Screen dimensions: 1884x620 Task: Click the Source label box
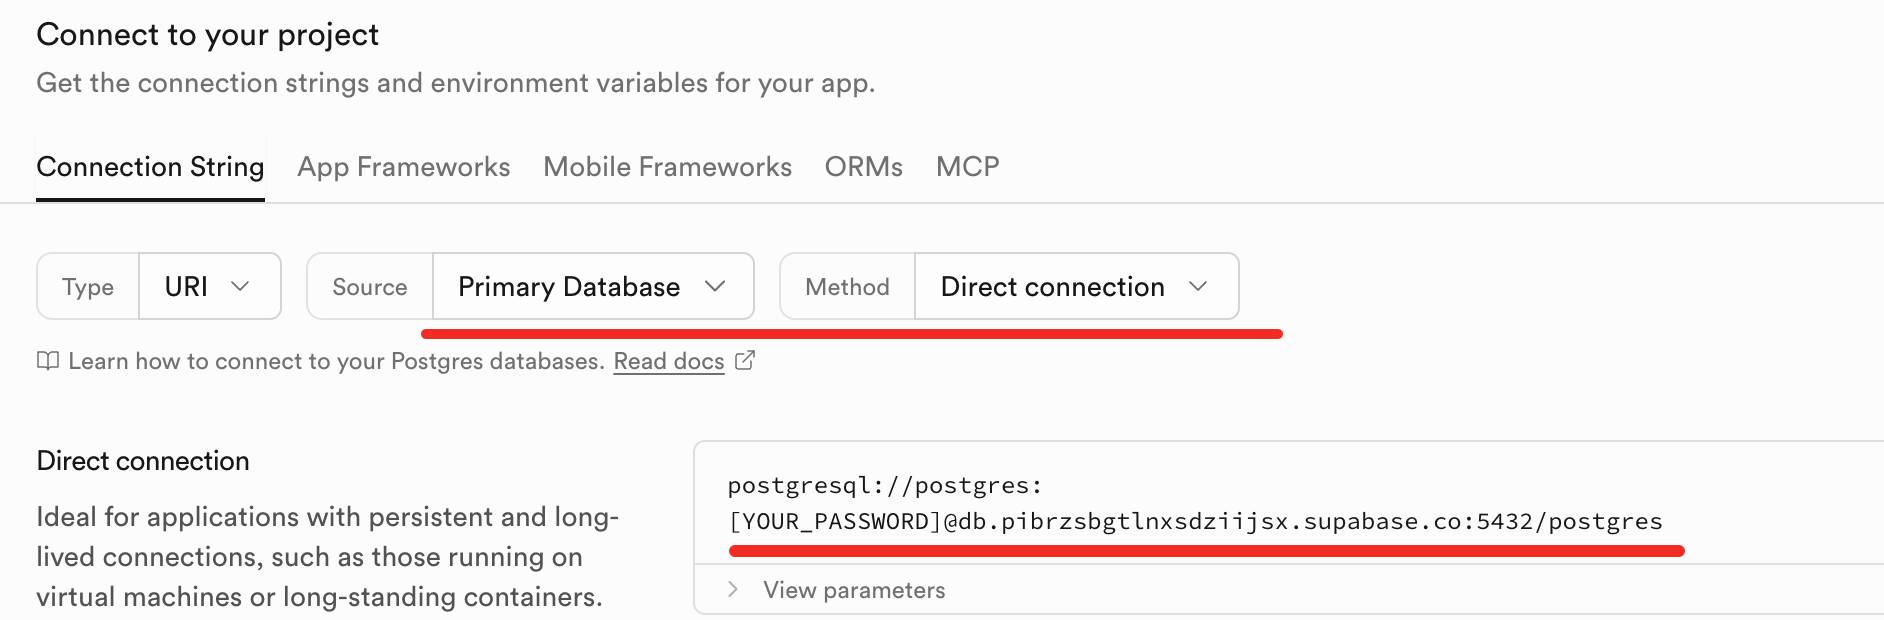370,287
